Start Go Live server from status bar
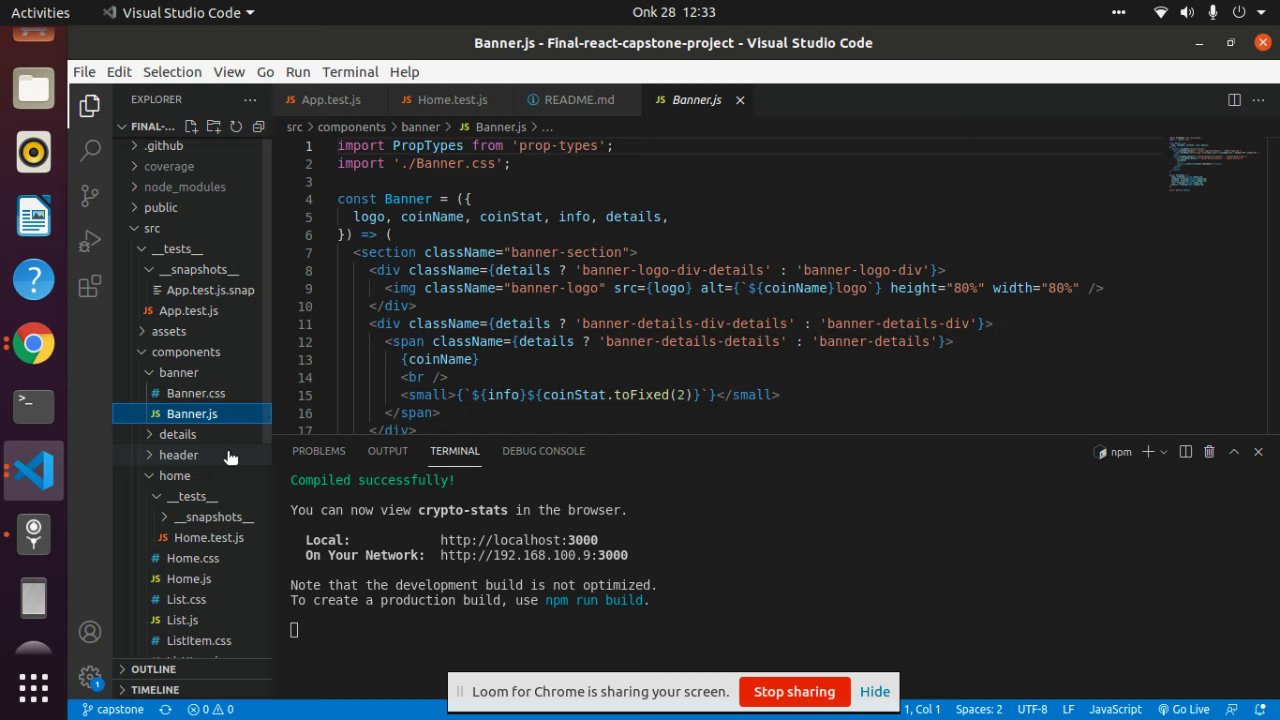The width and height of the screenshot is (1280, 720). click(x=1183, y=709)
